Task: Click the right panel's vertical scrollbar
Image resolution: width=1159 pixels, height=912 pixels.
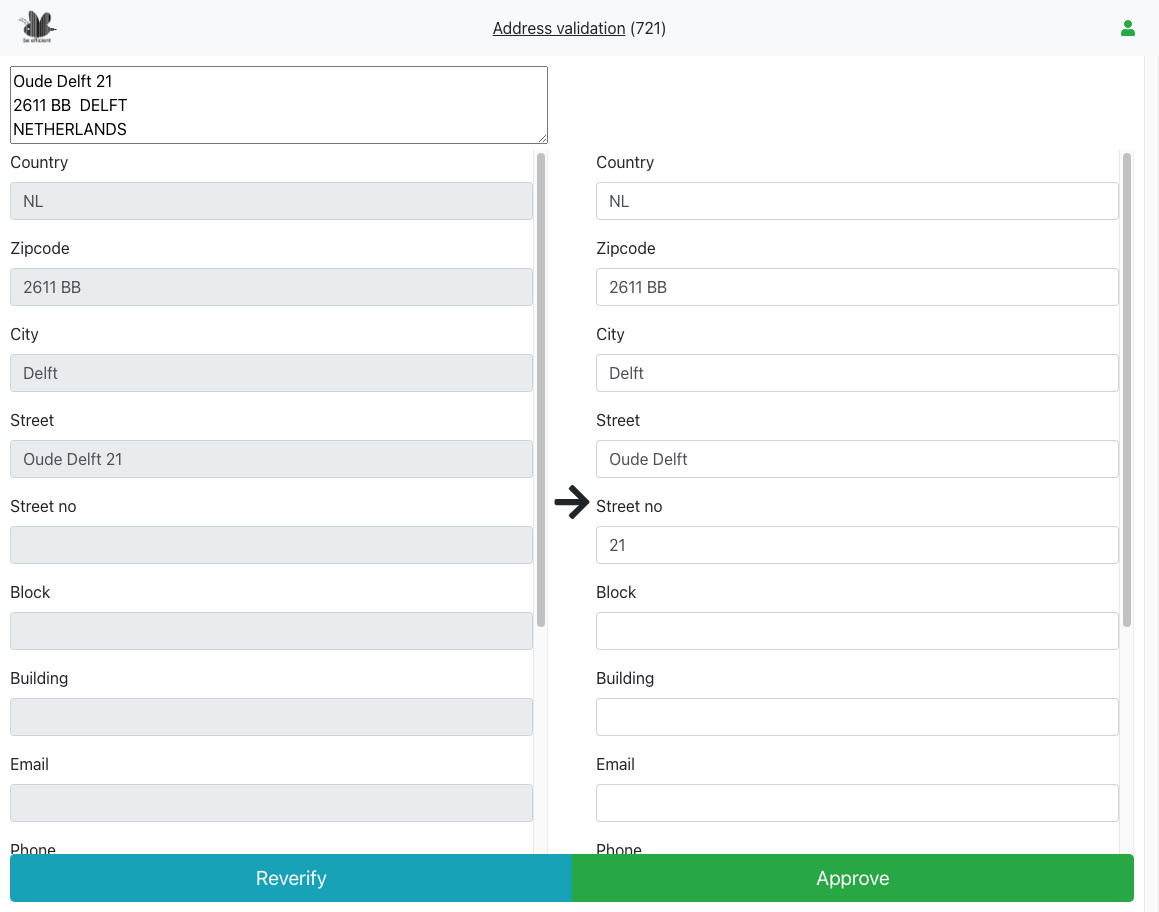Action: pos(1127,390)
